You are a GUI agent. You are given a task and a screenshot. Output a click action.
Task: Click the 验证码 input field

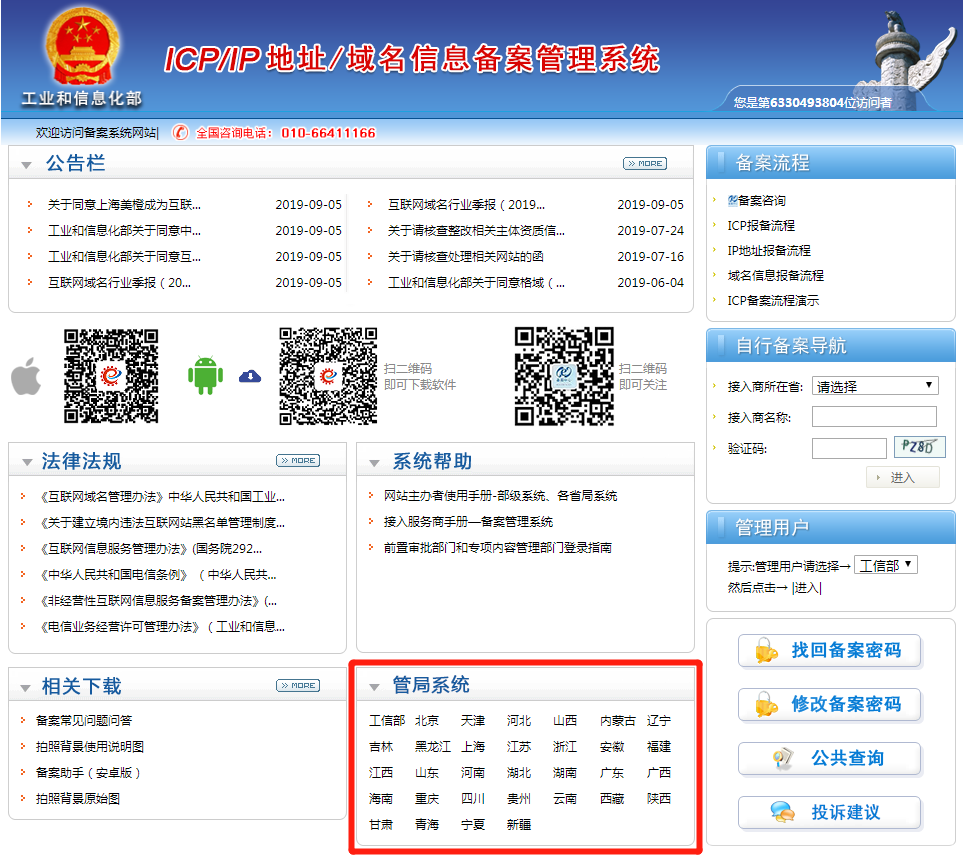click(849, 449)
